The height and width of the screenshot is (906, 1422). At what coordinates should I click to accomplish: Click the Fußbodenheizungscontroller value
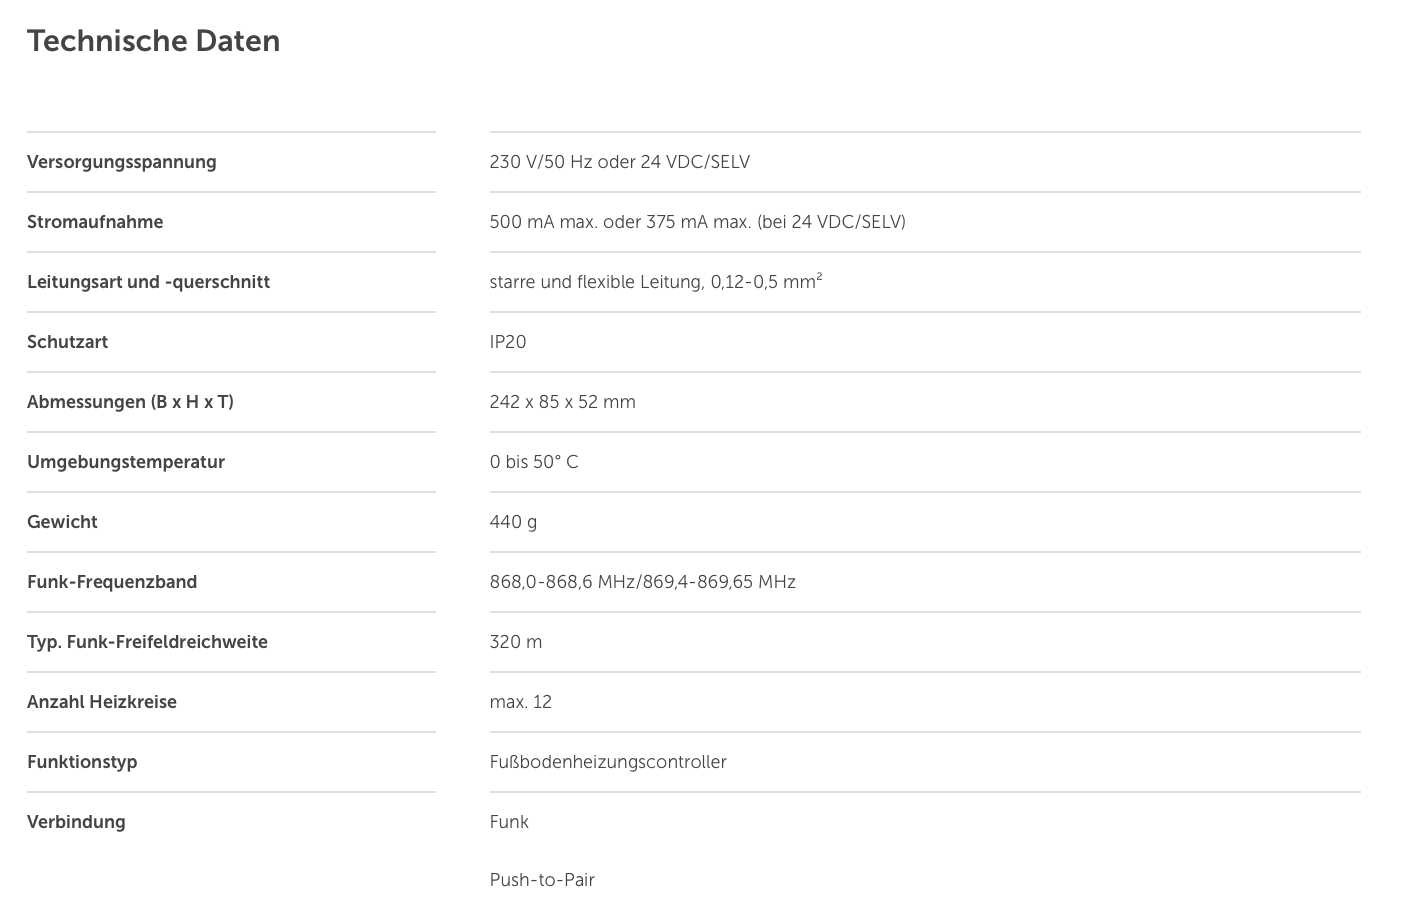[x=608, y=762]
